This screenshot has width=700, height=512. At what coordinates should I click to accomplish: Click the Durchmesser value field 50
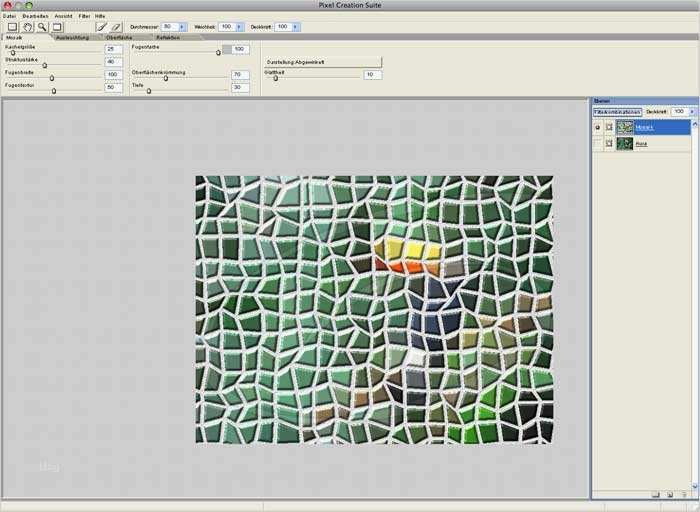(x=170, y=27)
